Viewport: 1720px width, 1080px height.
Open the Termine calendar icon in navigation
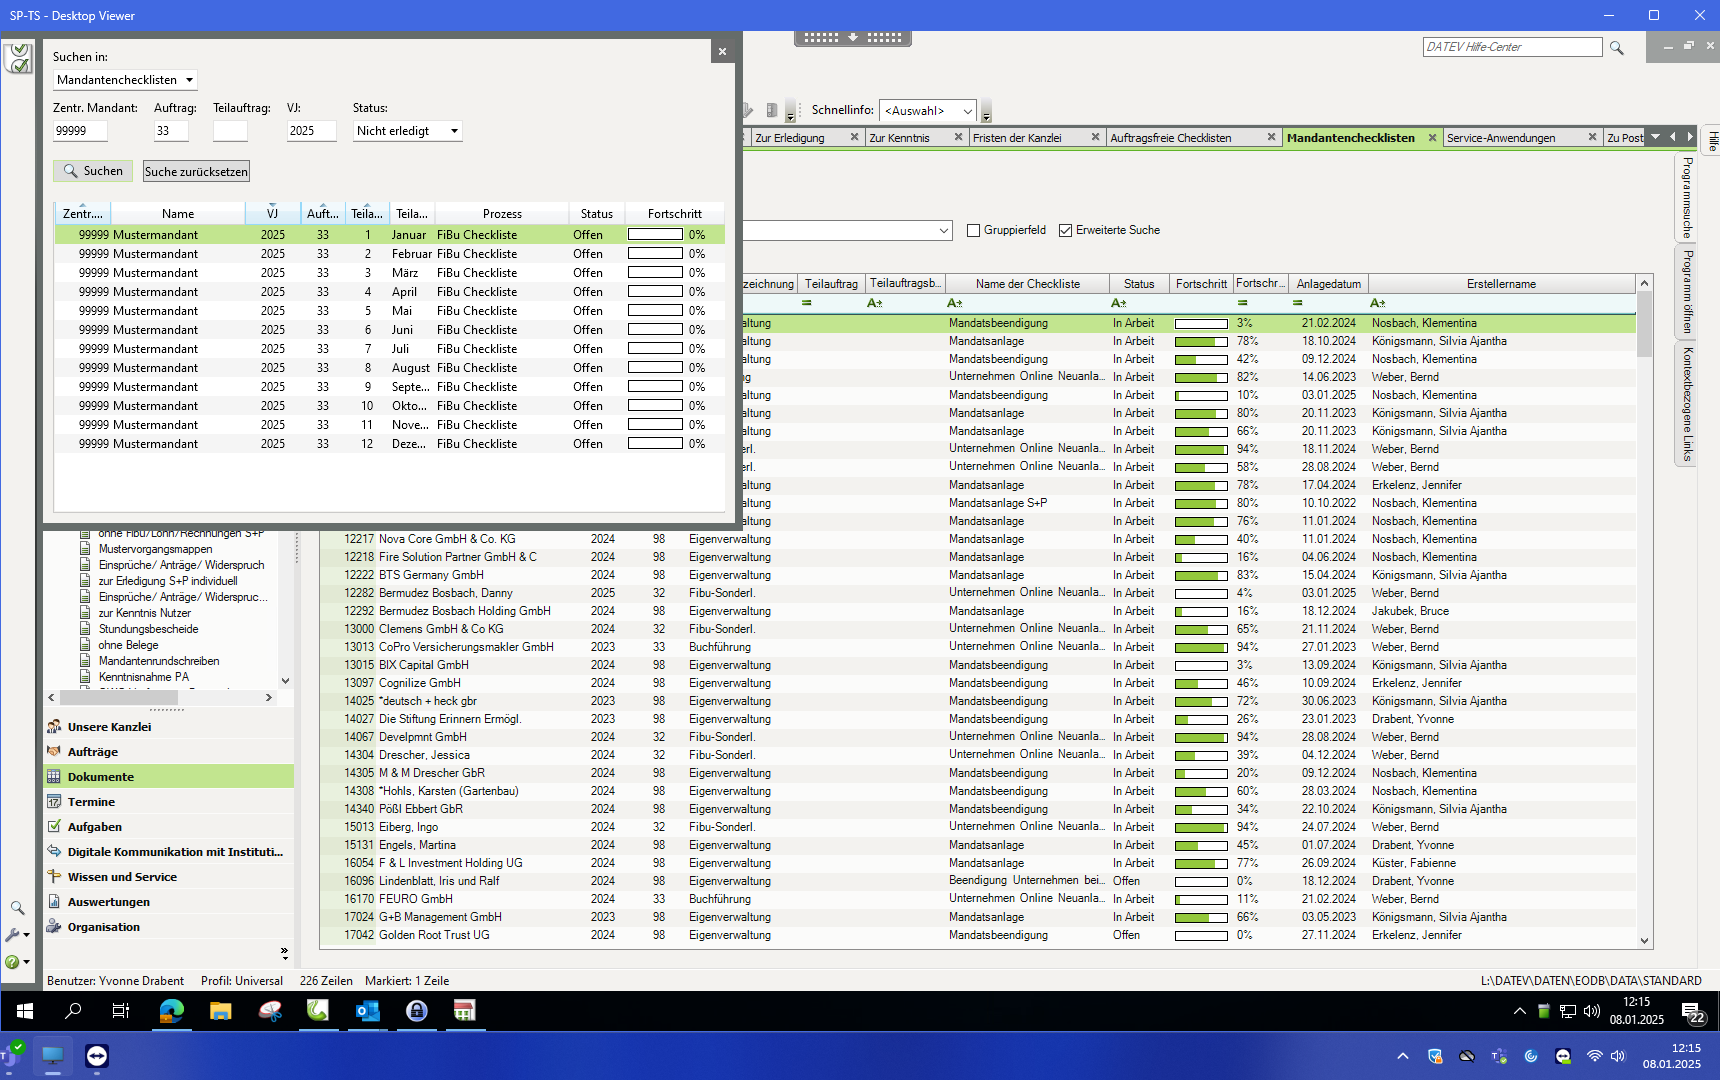[54, 802]
